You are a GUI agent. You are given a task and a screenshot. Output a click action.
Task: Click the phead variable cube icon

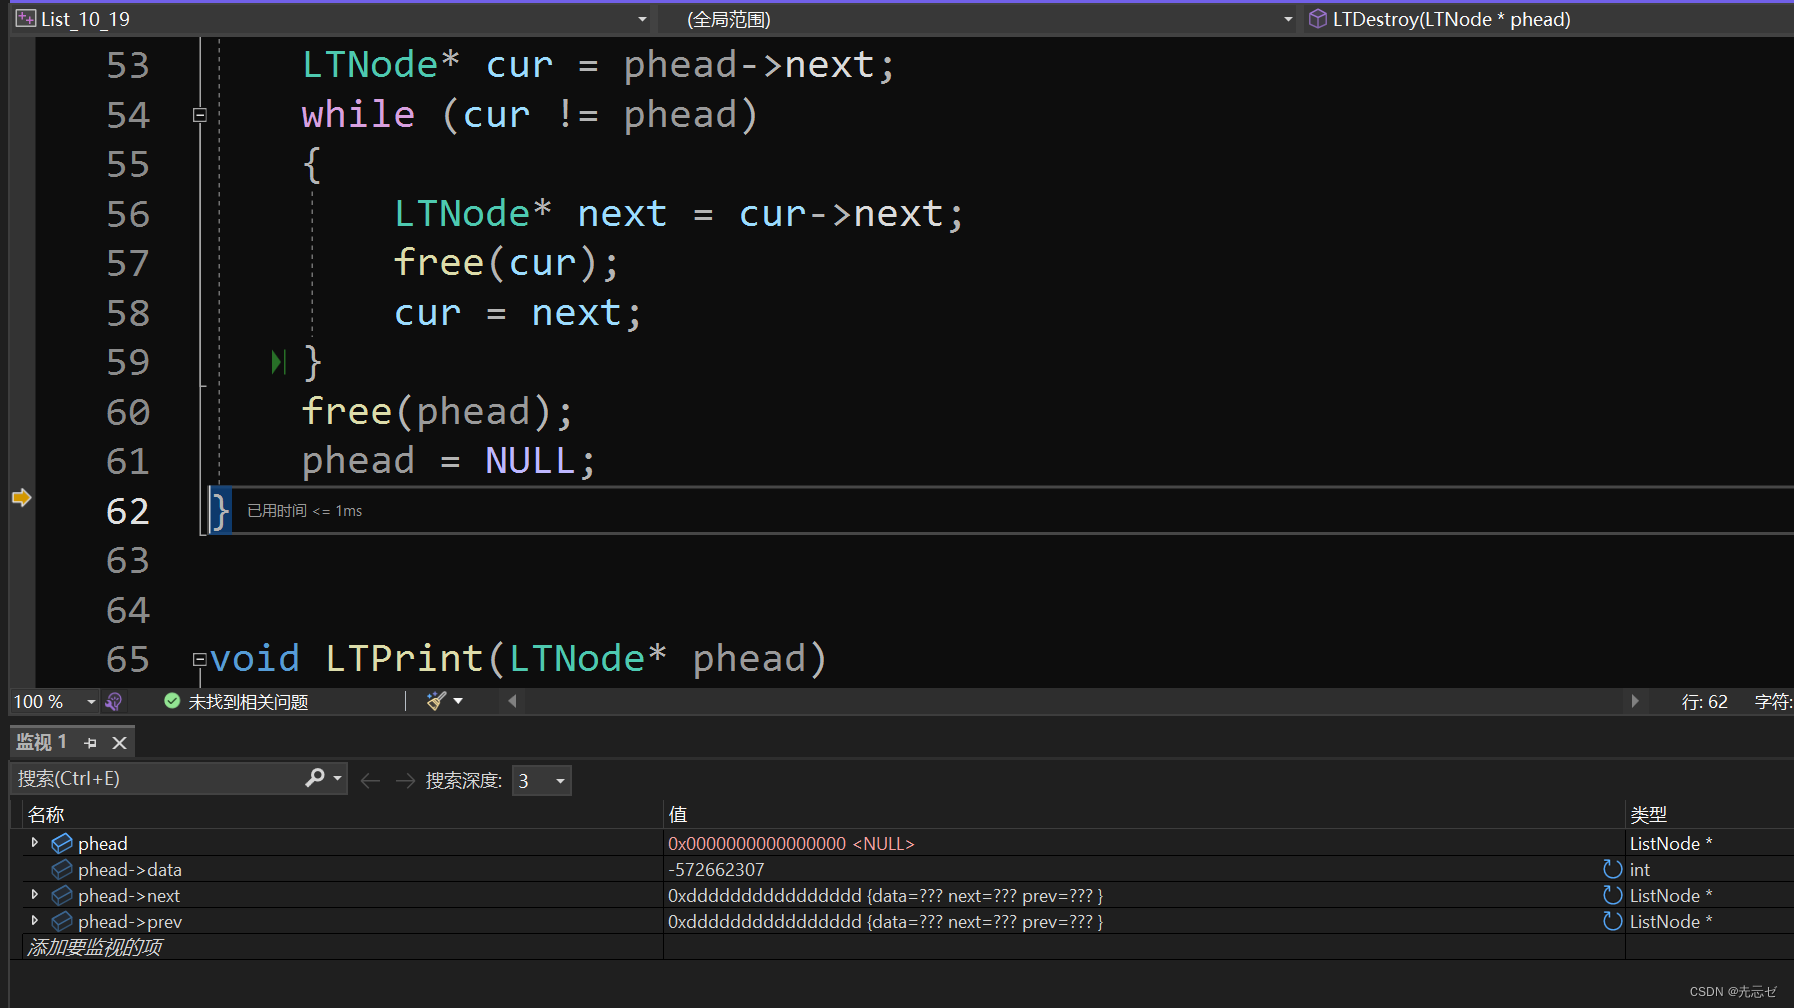[62, 843]
